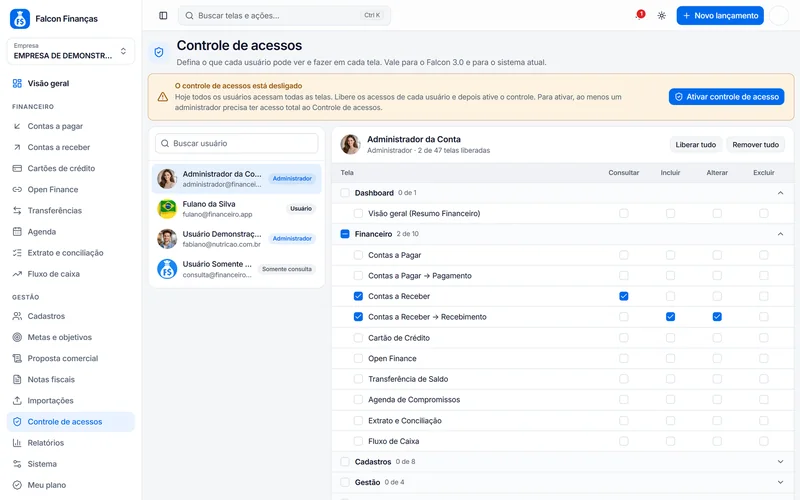
Task: Click the Novo lançamento button
Action: pos(720,16)
